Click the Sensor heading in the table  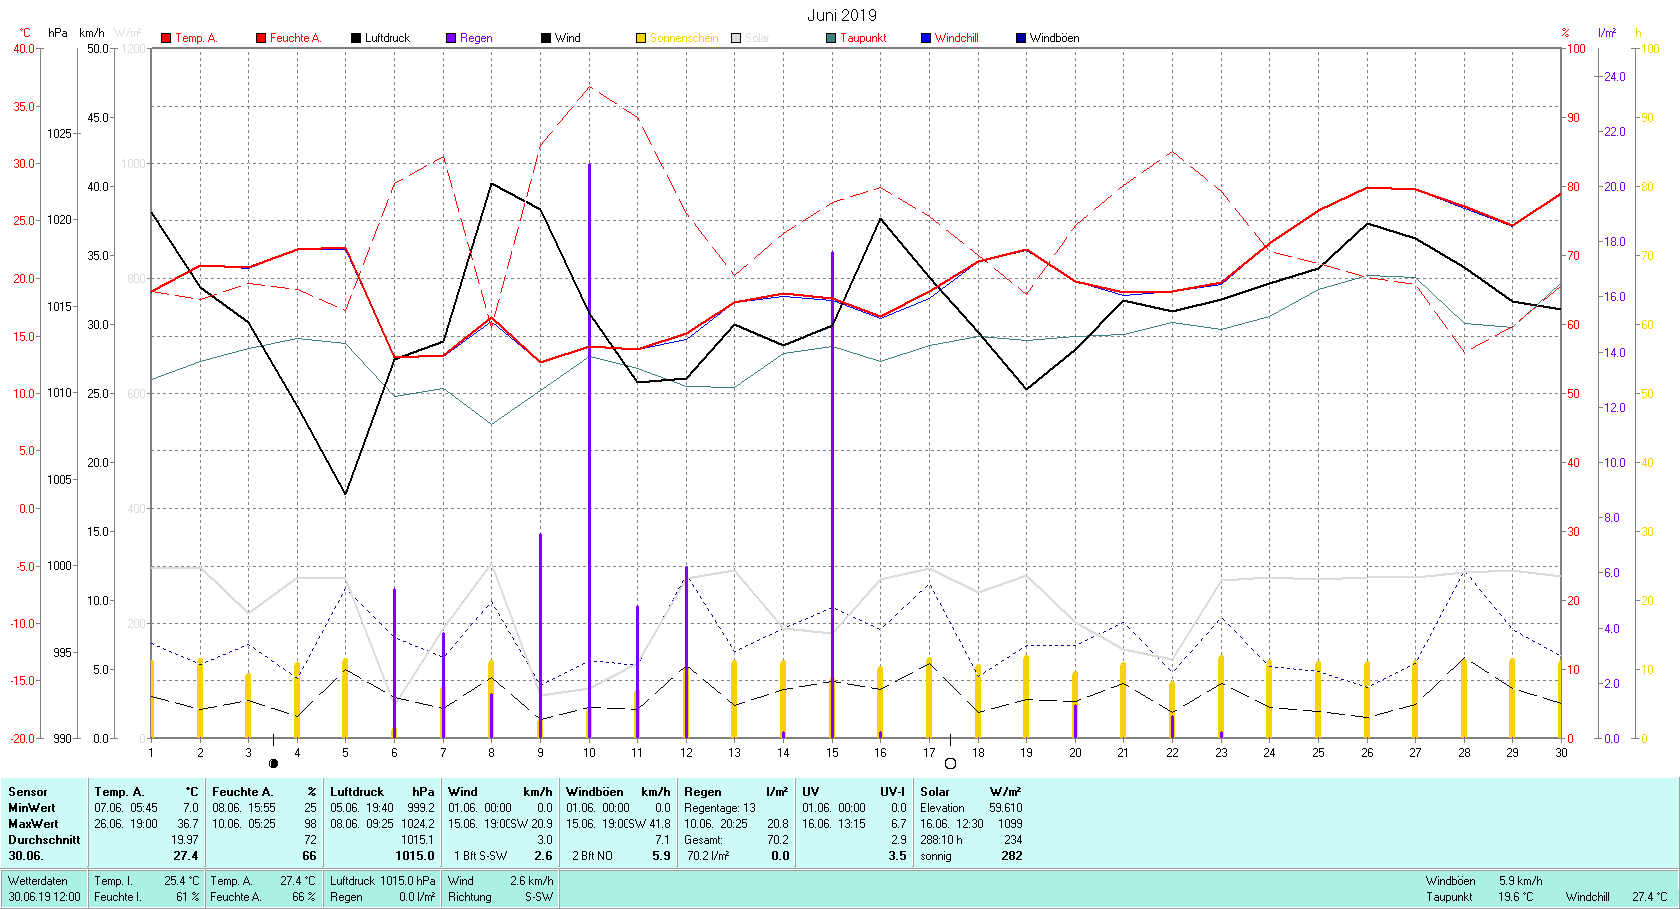pyautogui.click(x=28, y=792)
